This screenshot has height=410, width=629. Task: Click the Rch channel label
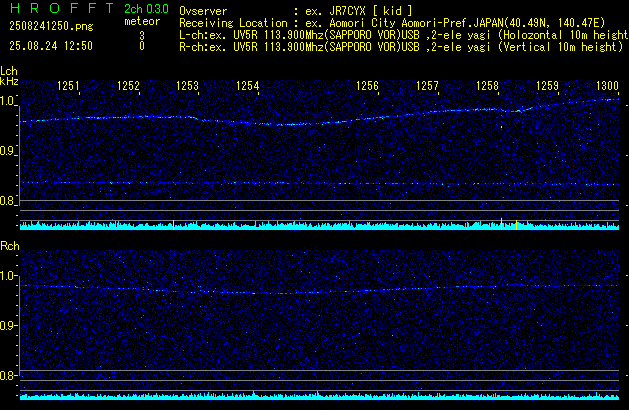pyautogui.click(x=10, y=246)
